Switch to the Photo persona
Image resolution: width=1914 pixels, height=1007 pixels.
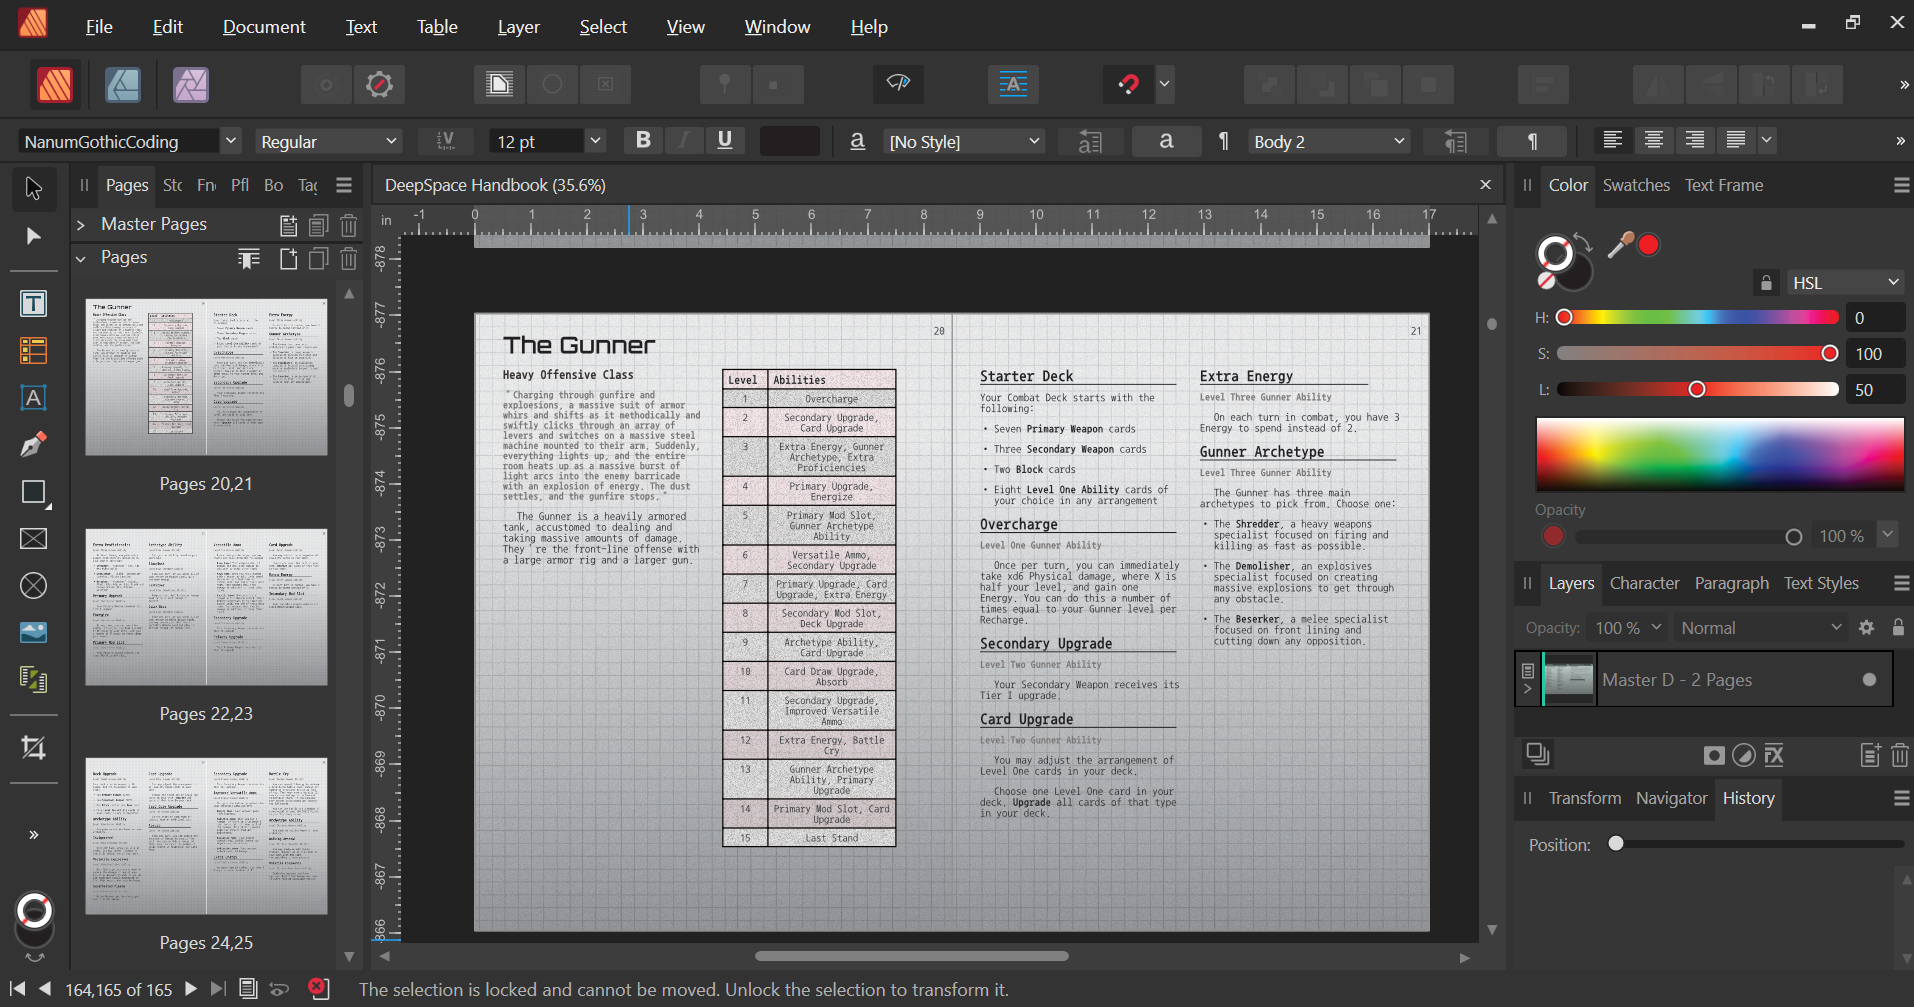click(191, 85)
